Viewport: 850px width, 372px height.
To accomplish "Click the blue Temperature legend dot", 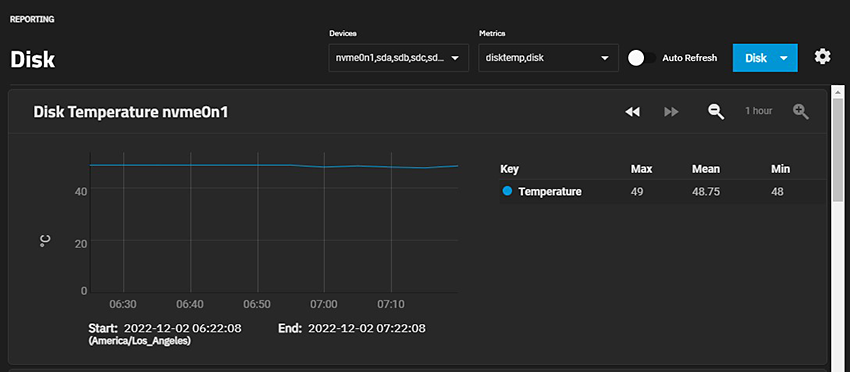I will (x=507, y=191).
